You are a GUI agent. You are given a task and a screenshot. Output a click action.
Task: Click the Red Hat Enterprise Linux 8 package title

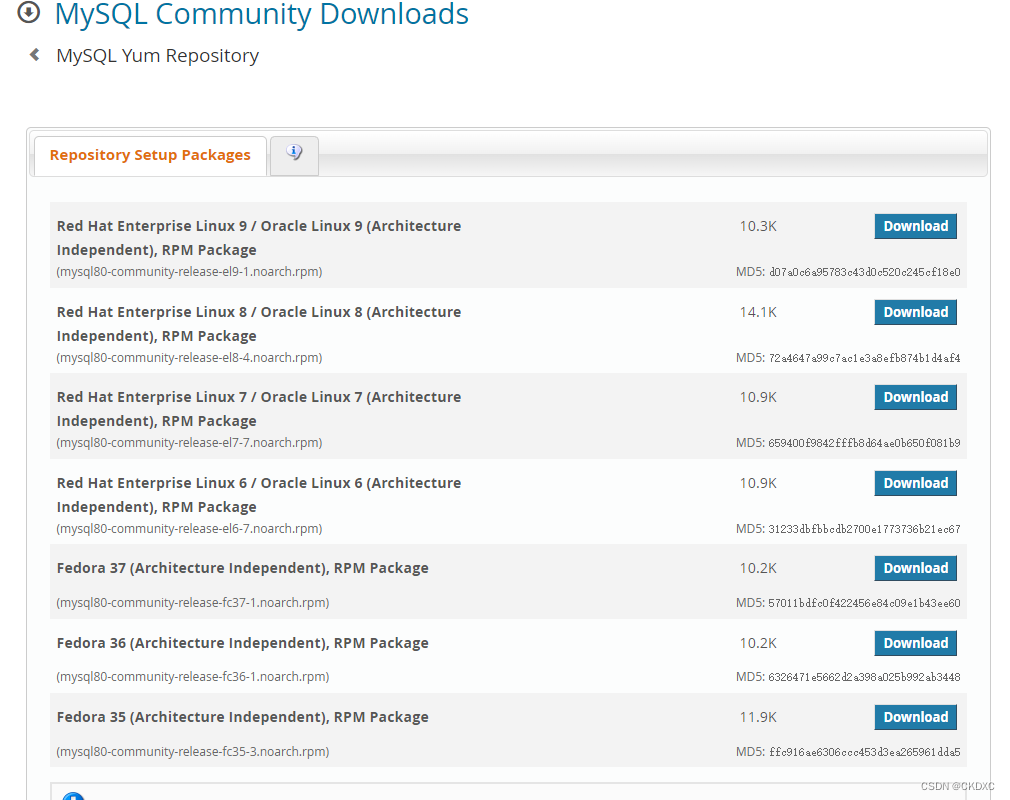(259, 324)
